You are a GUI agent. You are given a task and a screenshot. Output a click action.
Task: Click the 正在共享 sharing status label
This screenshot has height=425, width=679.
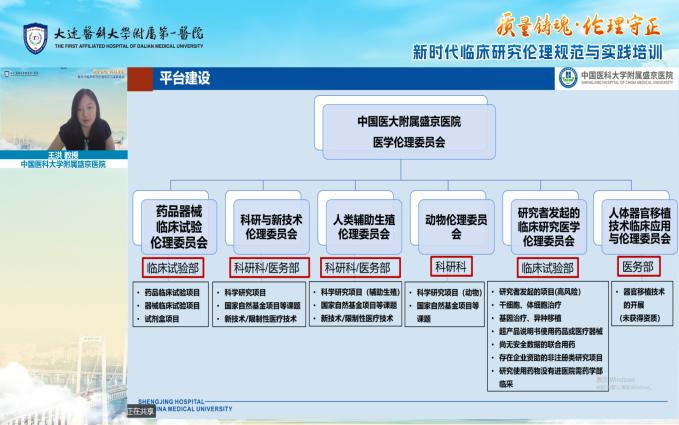click(x=143, y=411)
